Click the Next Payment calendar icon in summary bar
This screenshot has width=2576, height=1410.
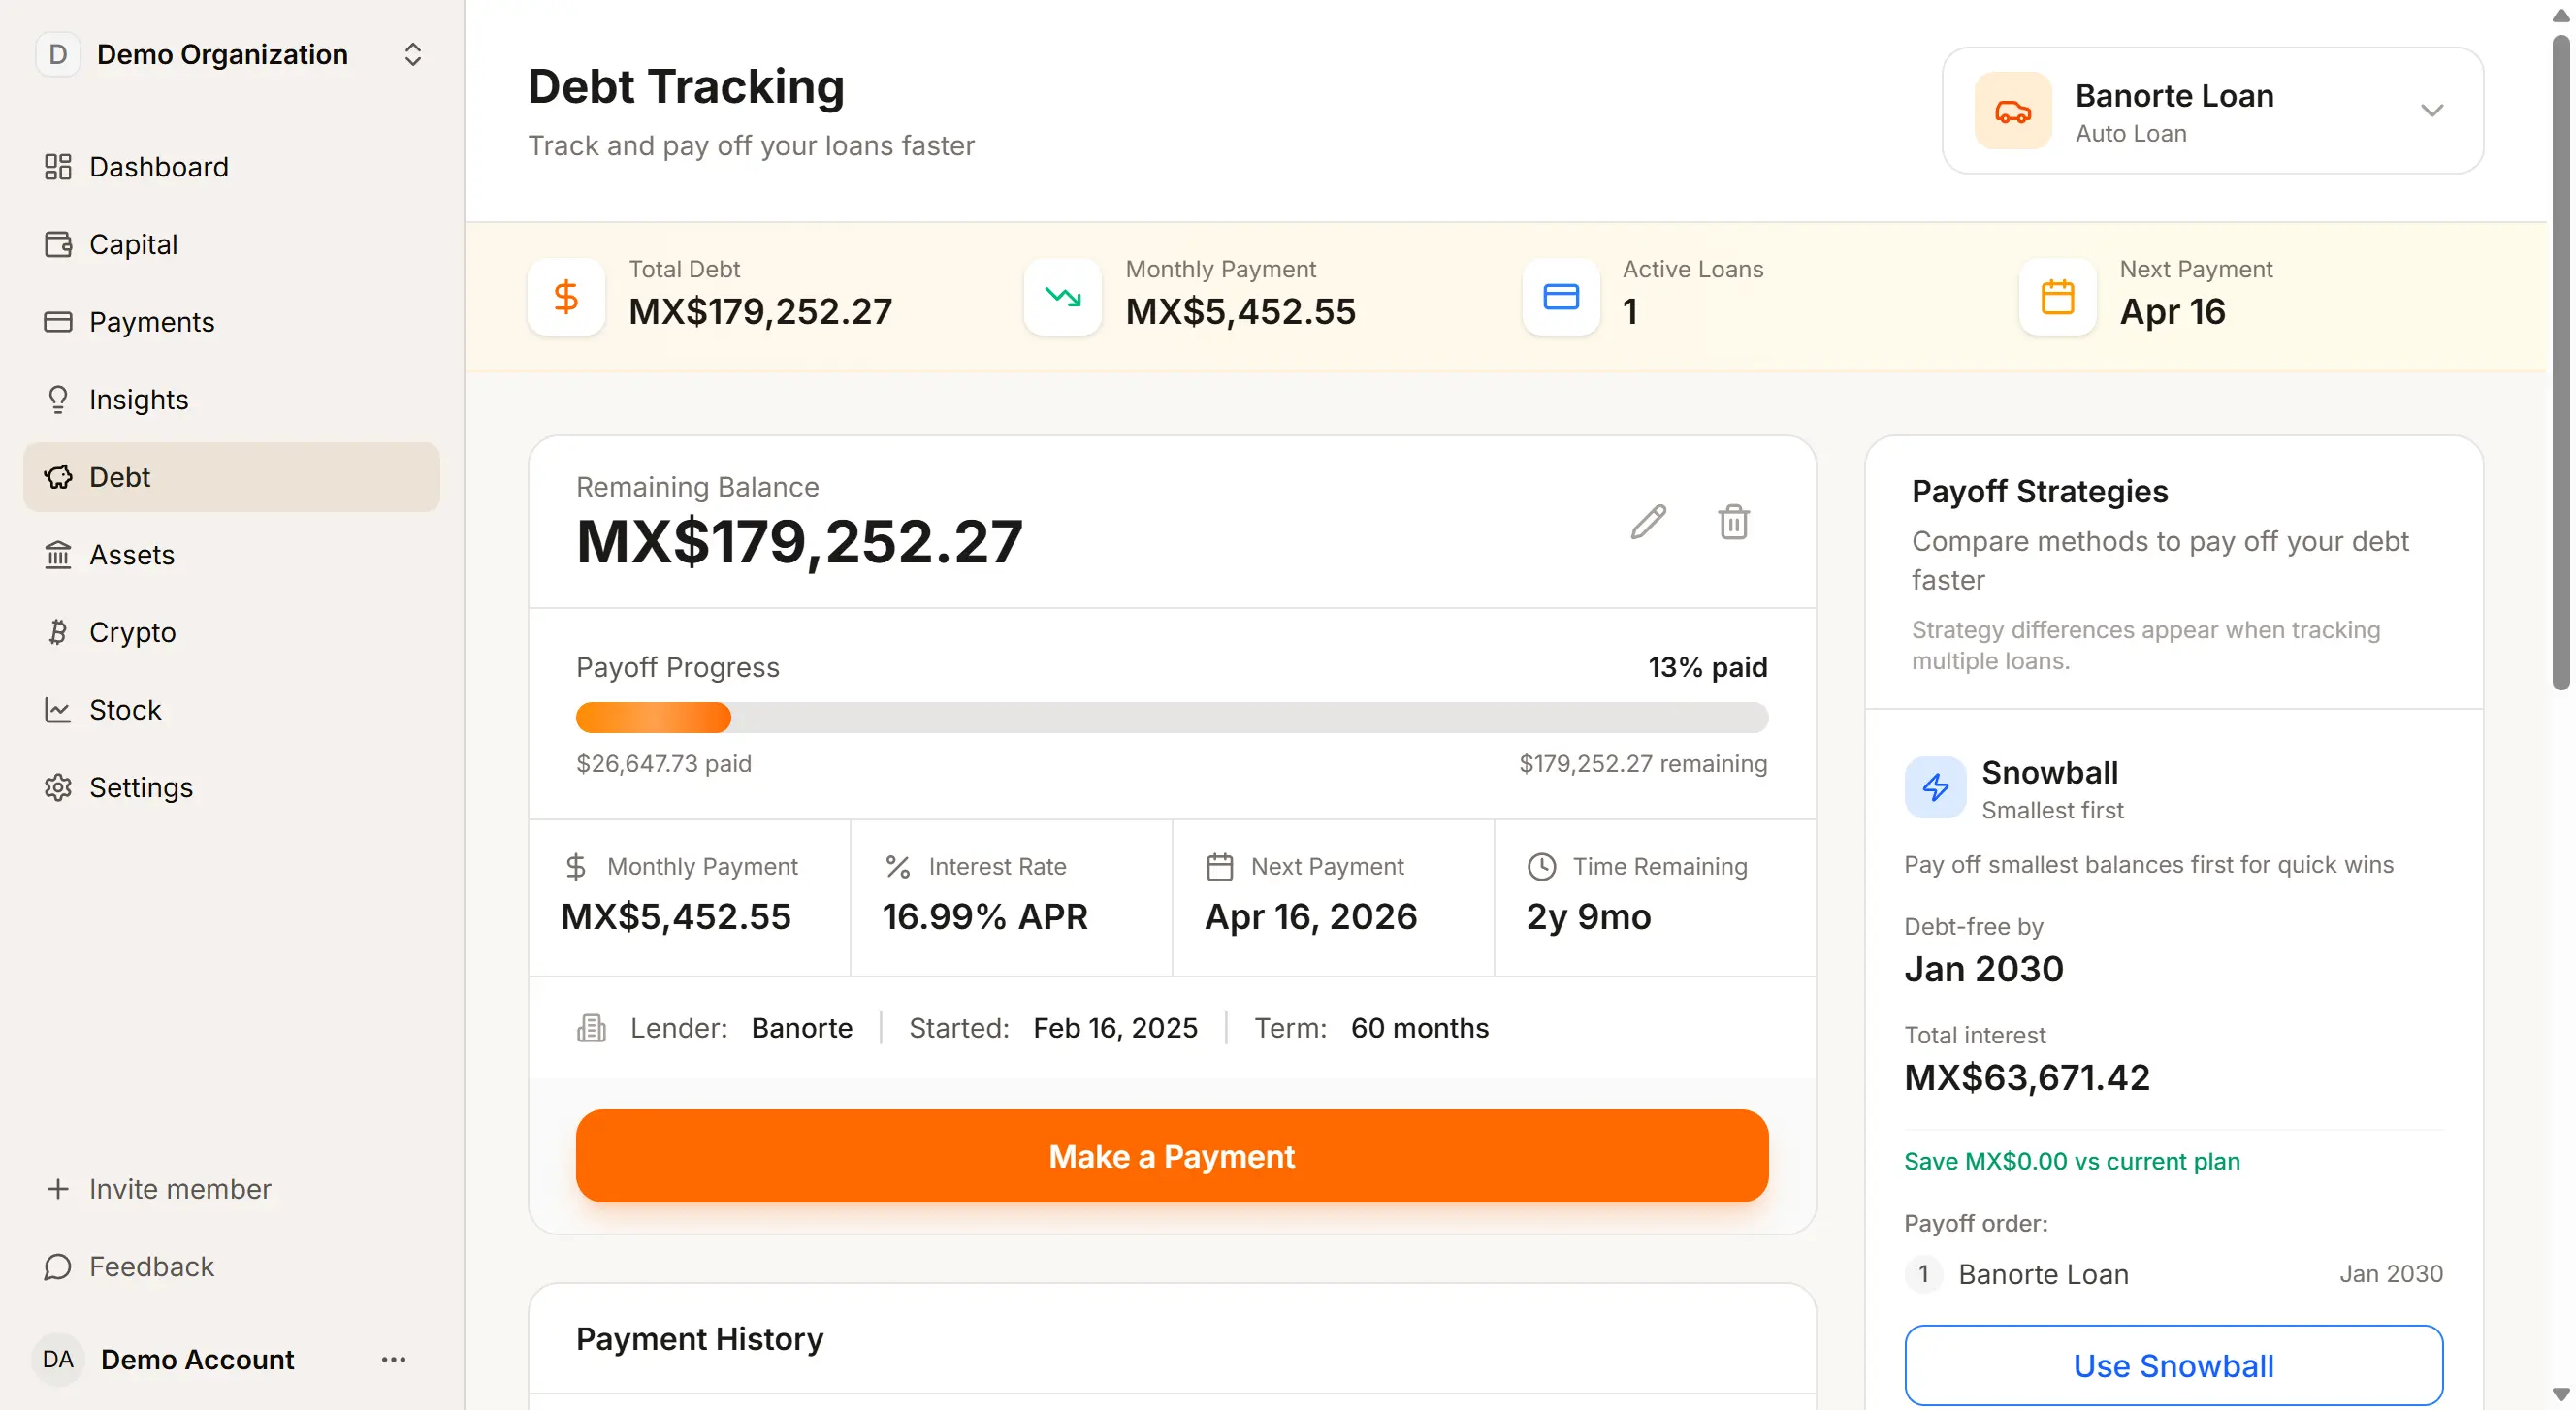tap(2058, 297)
